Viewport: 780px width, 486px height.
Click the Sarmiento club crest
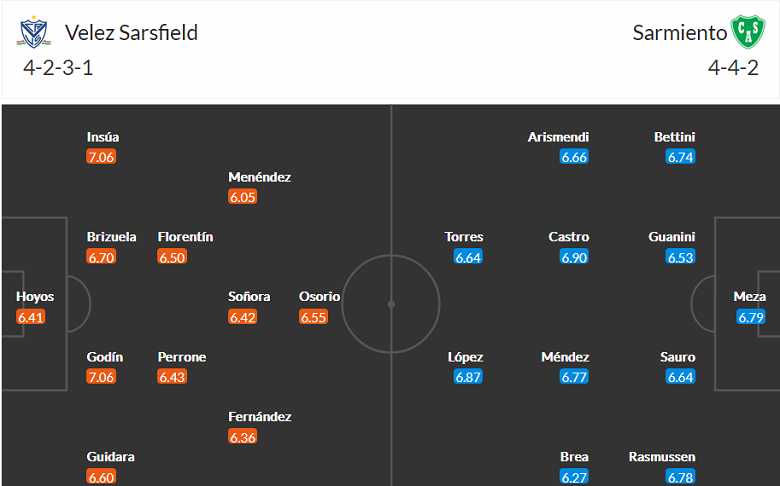tap(746, 33)
